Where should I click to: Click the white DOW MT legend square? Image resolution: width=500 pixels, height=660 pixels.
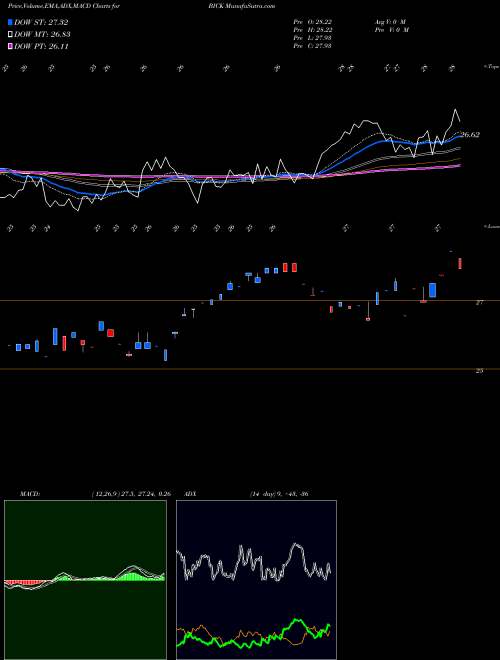[x=10, y=35]
